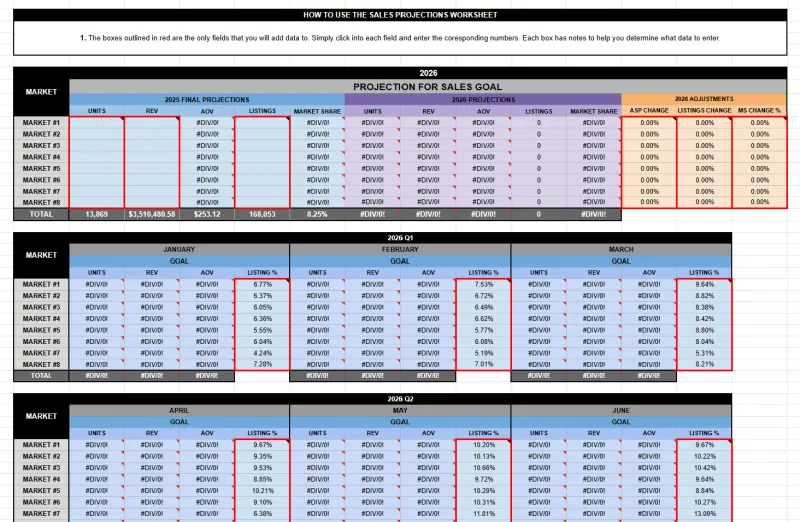Select the 2026 Projections purple header

[483, 100]
